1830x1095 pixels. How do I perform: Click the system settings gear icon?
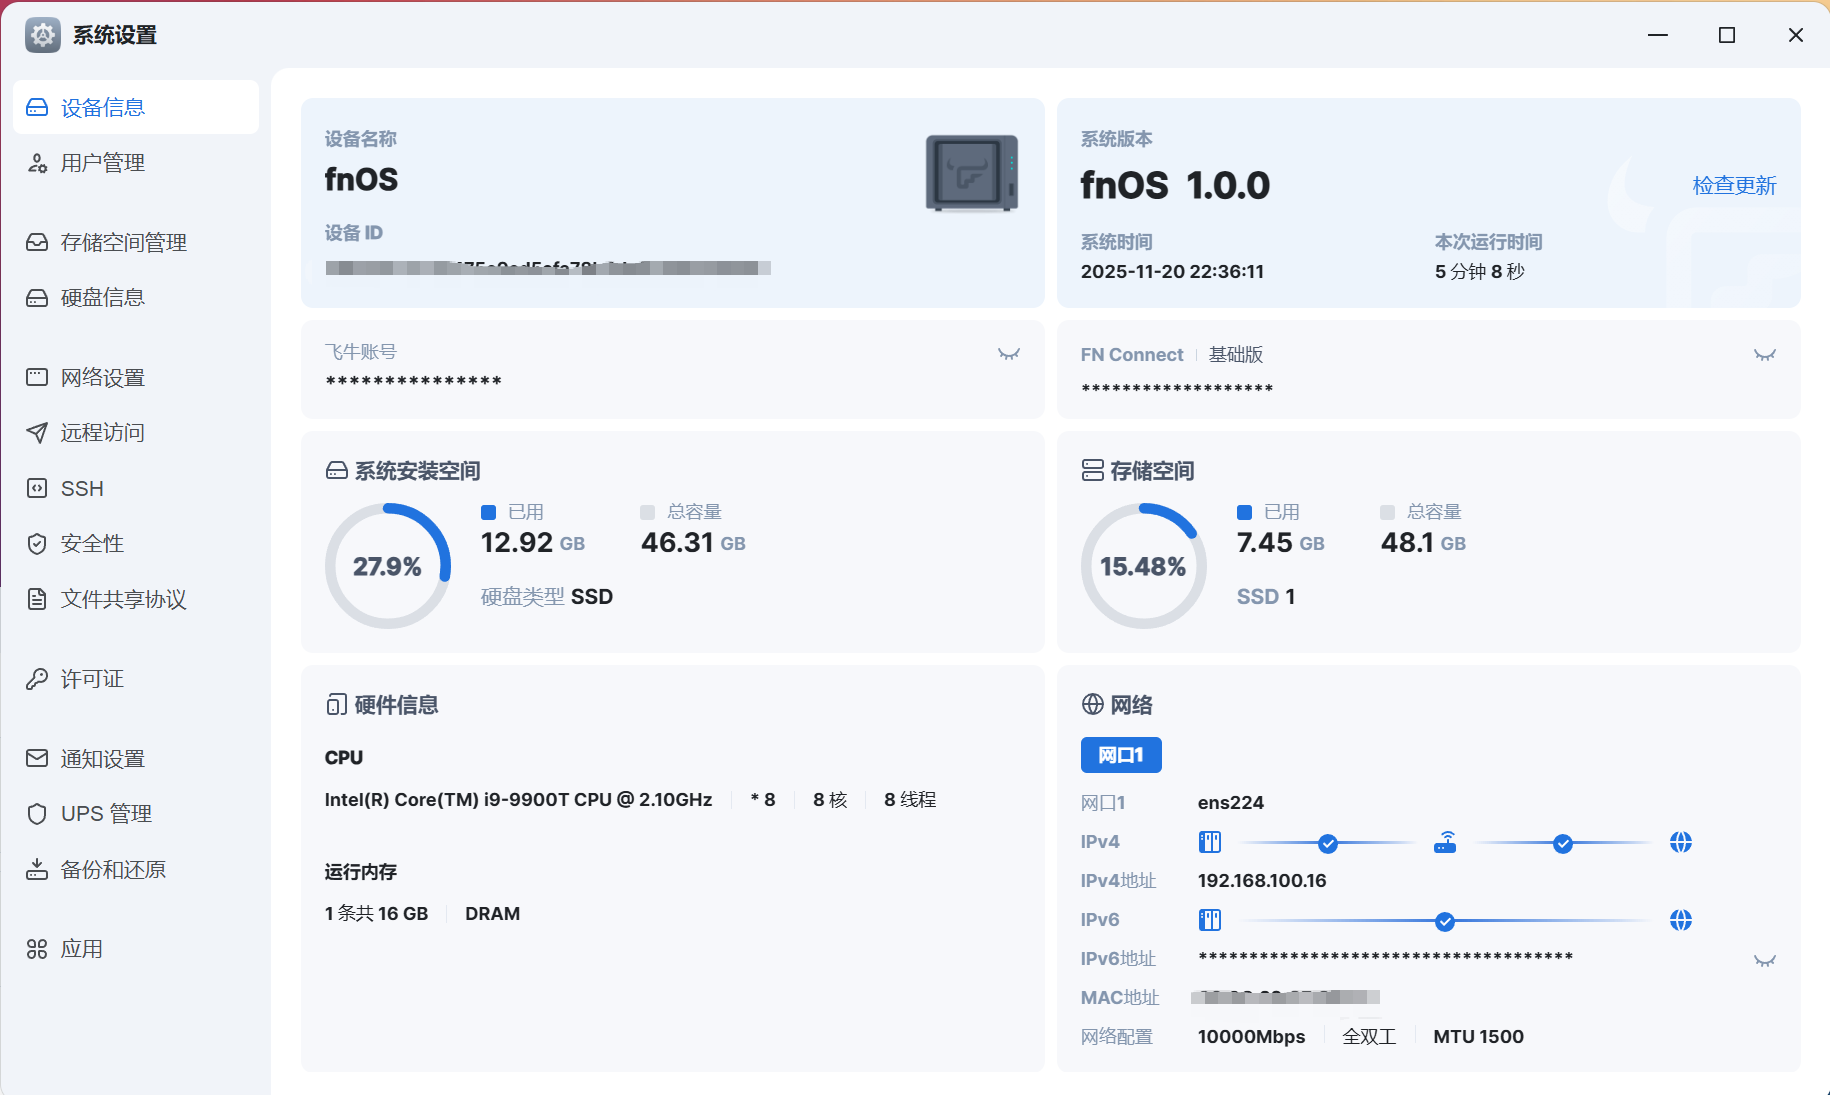pos(42,35)
